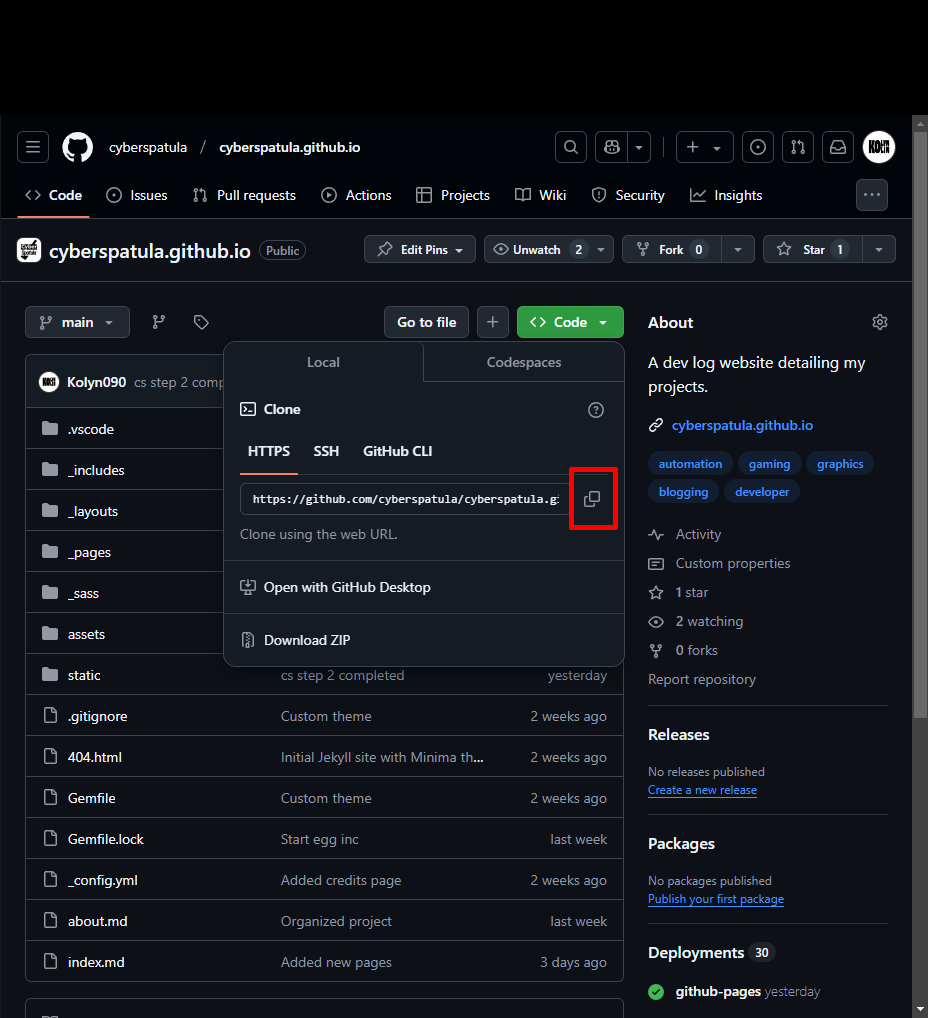Screen dimensions: 928x1018
Task: Copy the repository clone URL
Action: coord(593,498)
